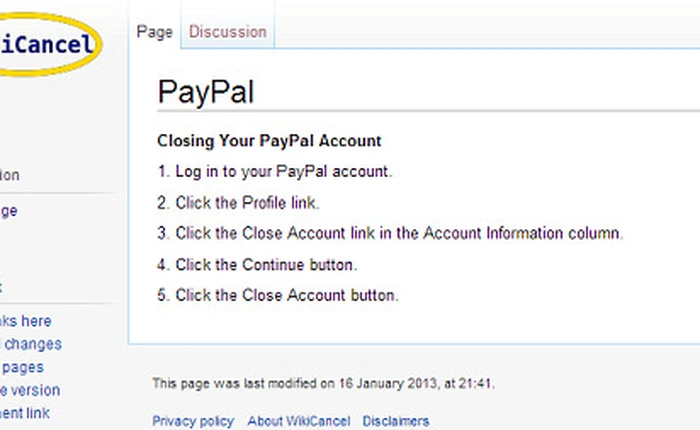This screenshot has height=430, width=700.
Task: Open the Discussion tab
Action: [x=228, y=32]
